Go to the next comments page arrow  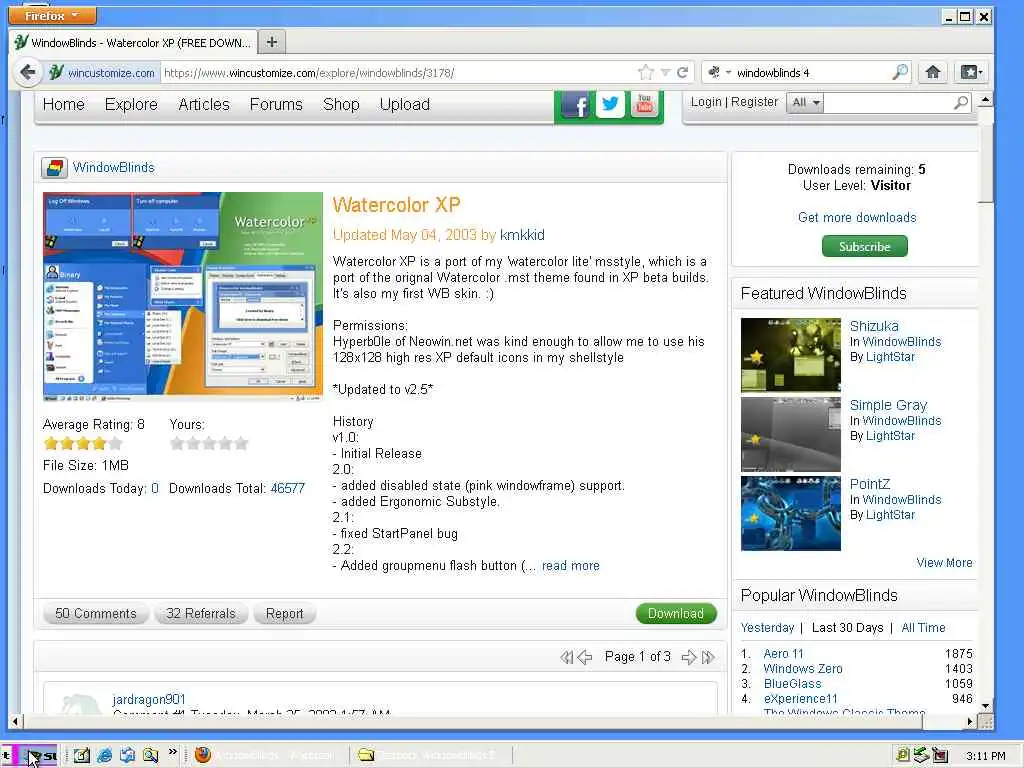click(x=688, y=658)
